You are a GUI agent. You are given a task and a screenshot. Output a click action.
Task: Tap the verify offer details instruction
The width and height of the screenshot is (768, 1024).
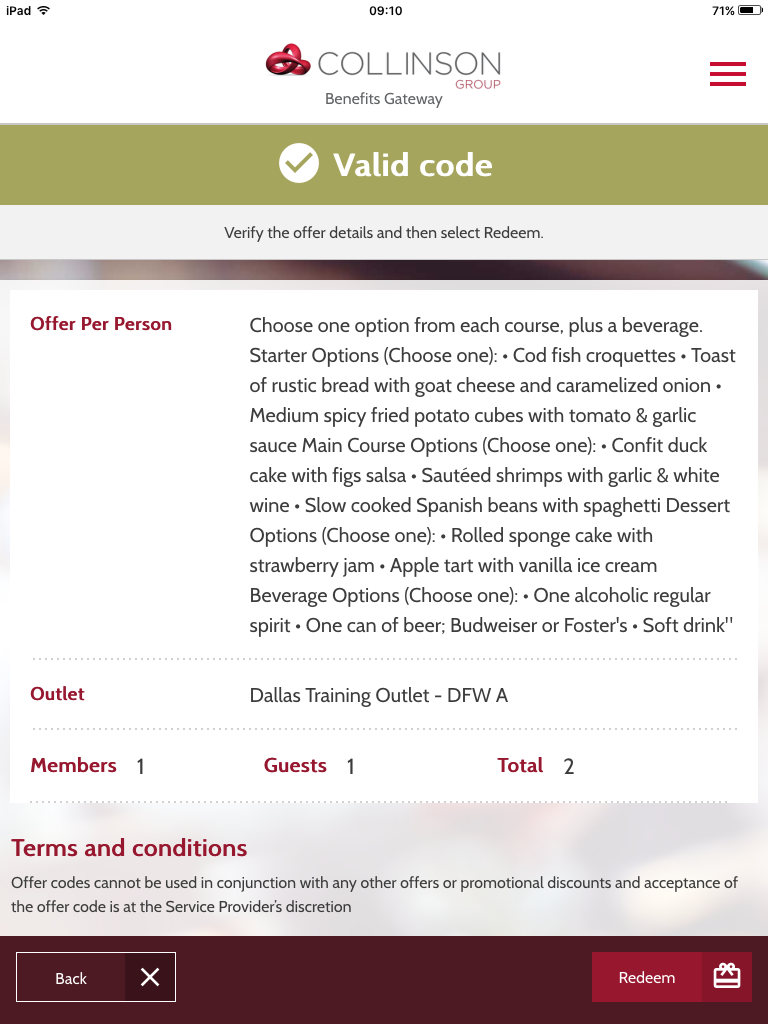point(384,233)
